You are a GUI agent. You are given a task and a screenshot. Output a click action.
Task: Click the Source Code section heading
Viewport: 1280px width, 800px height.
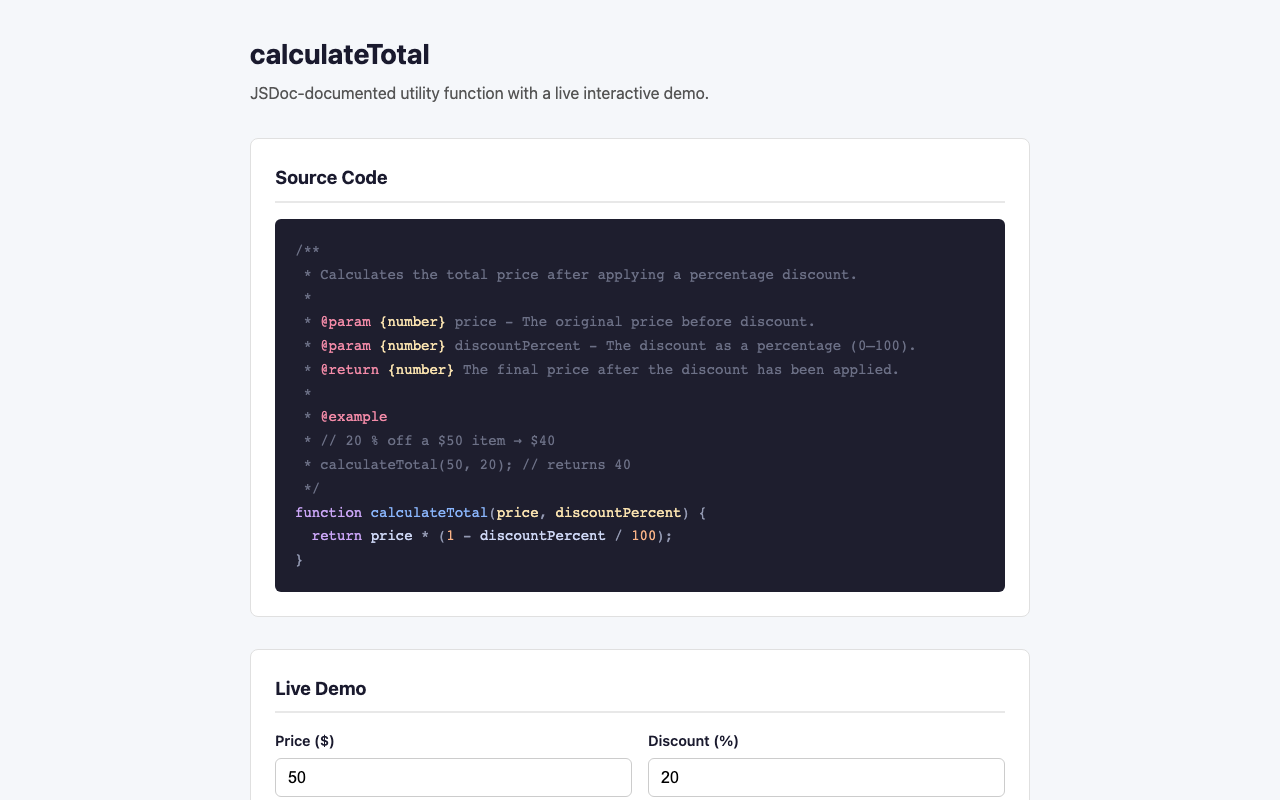click(x=331, y=178)
